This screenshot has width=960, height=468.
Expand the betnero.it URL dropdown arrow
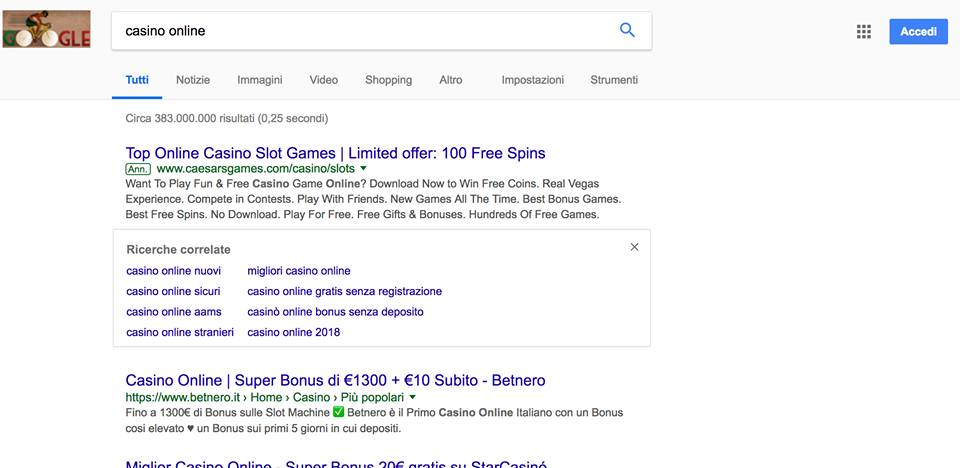412,397
